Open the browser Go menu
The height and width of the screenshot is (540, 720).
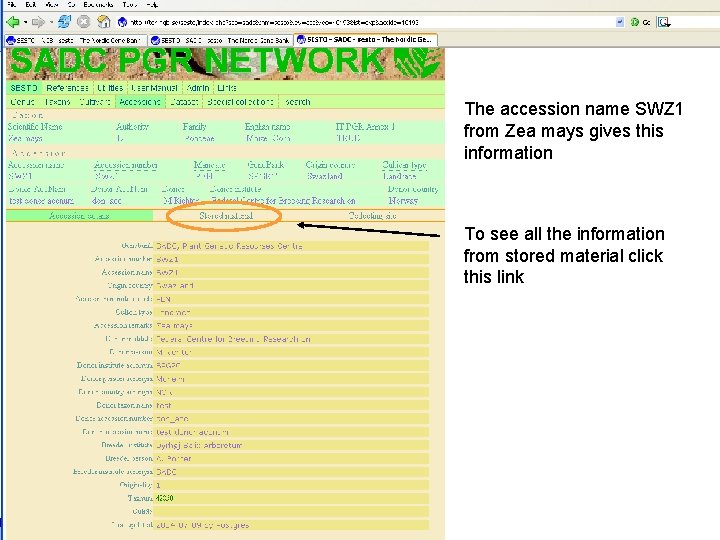tap(71, 5)
